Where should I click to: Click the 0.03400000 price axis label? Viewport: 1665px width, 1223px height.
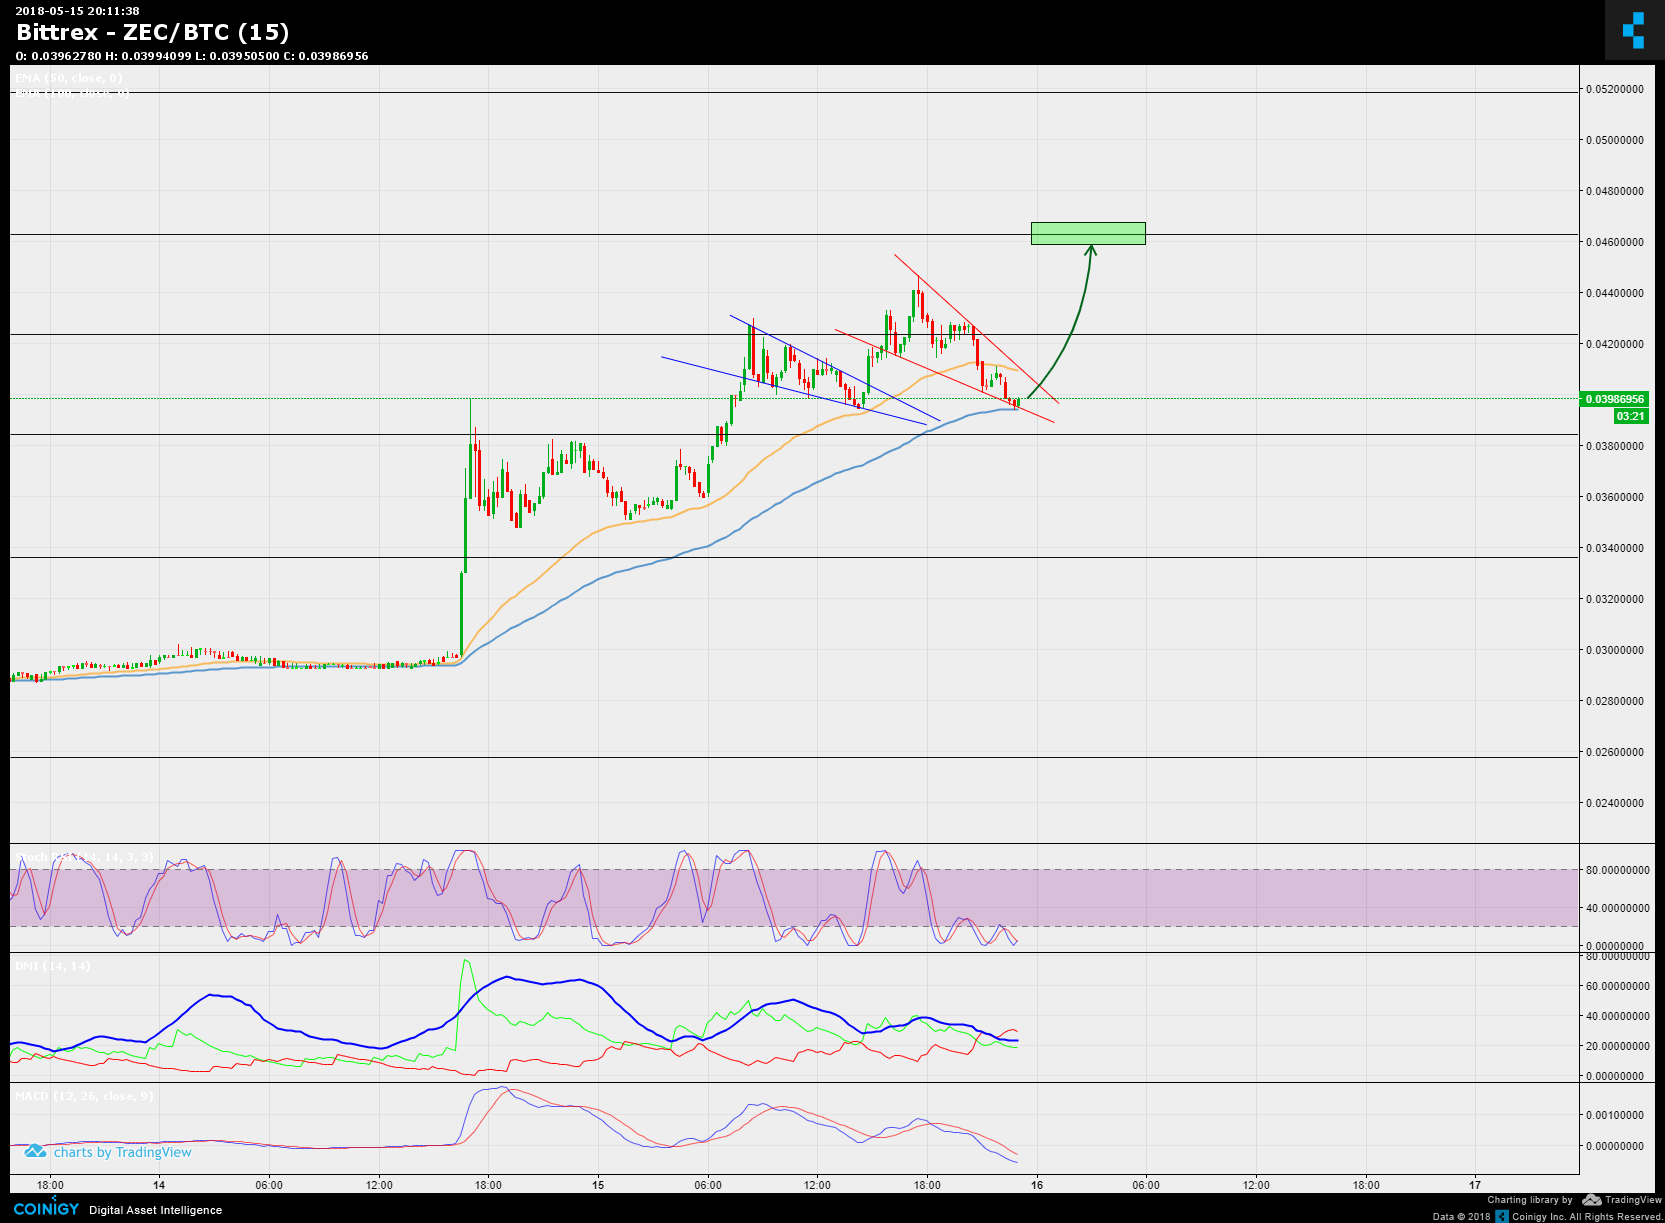tap(1614, 548)
